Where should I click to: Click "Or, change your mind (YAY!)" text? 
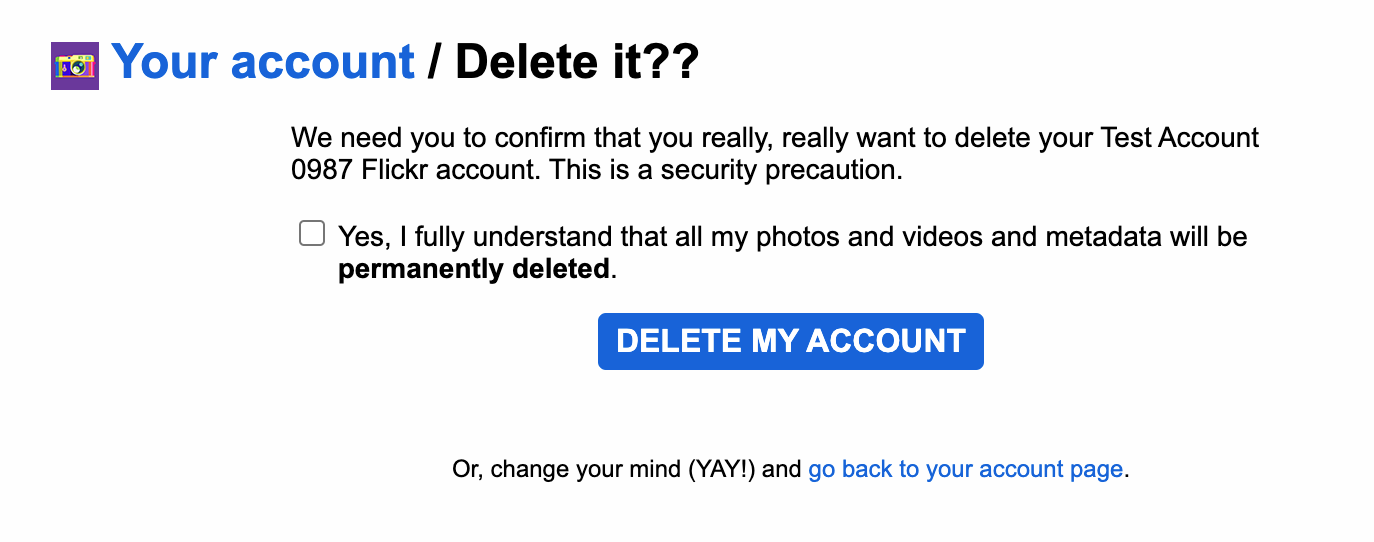[627, 469]
